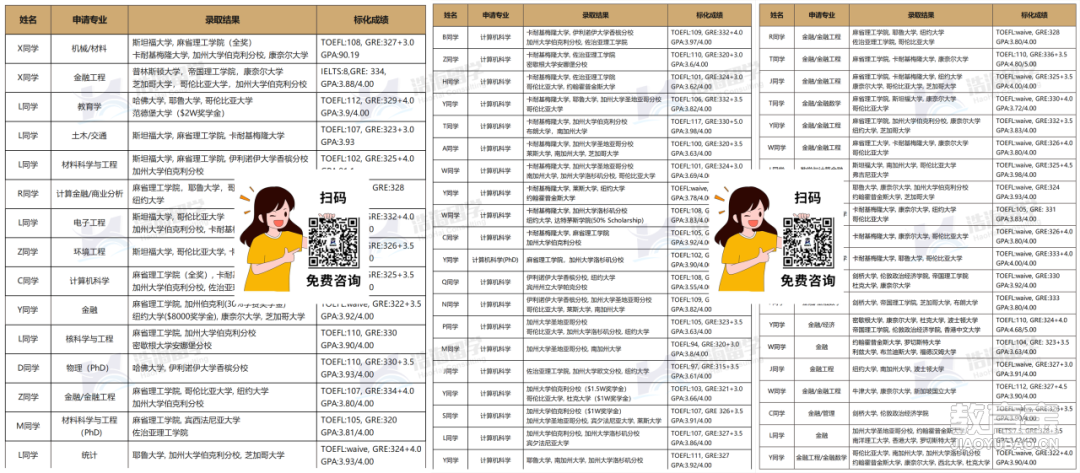Click the '机械/材料' major cell
The image size is (1080, 473).
[x=90, y=49]
